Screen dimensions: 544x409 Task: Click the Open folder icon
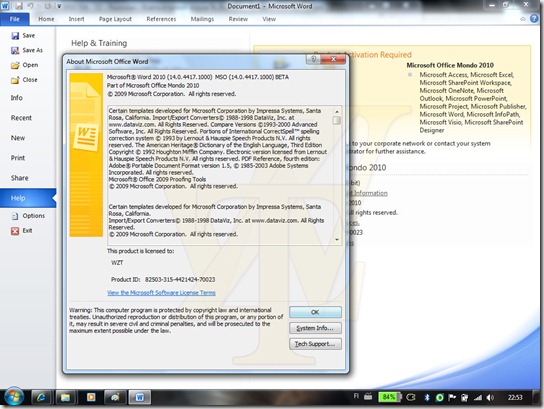[x=15, y=65]
